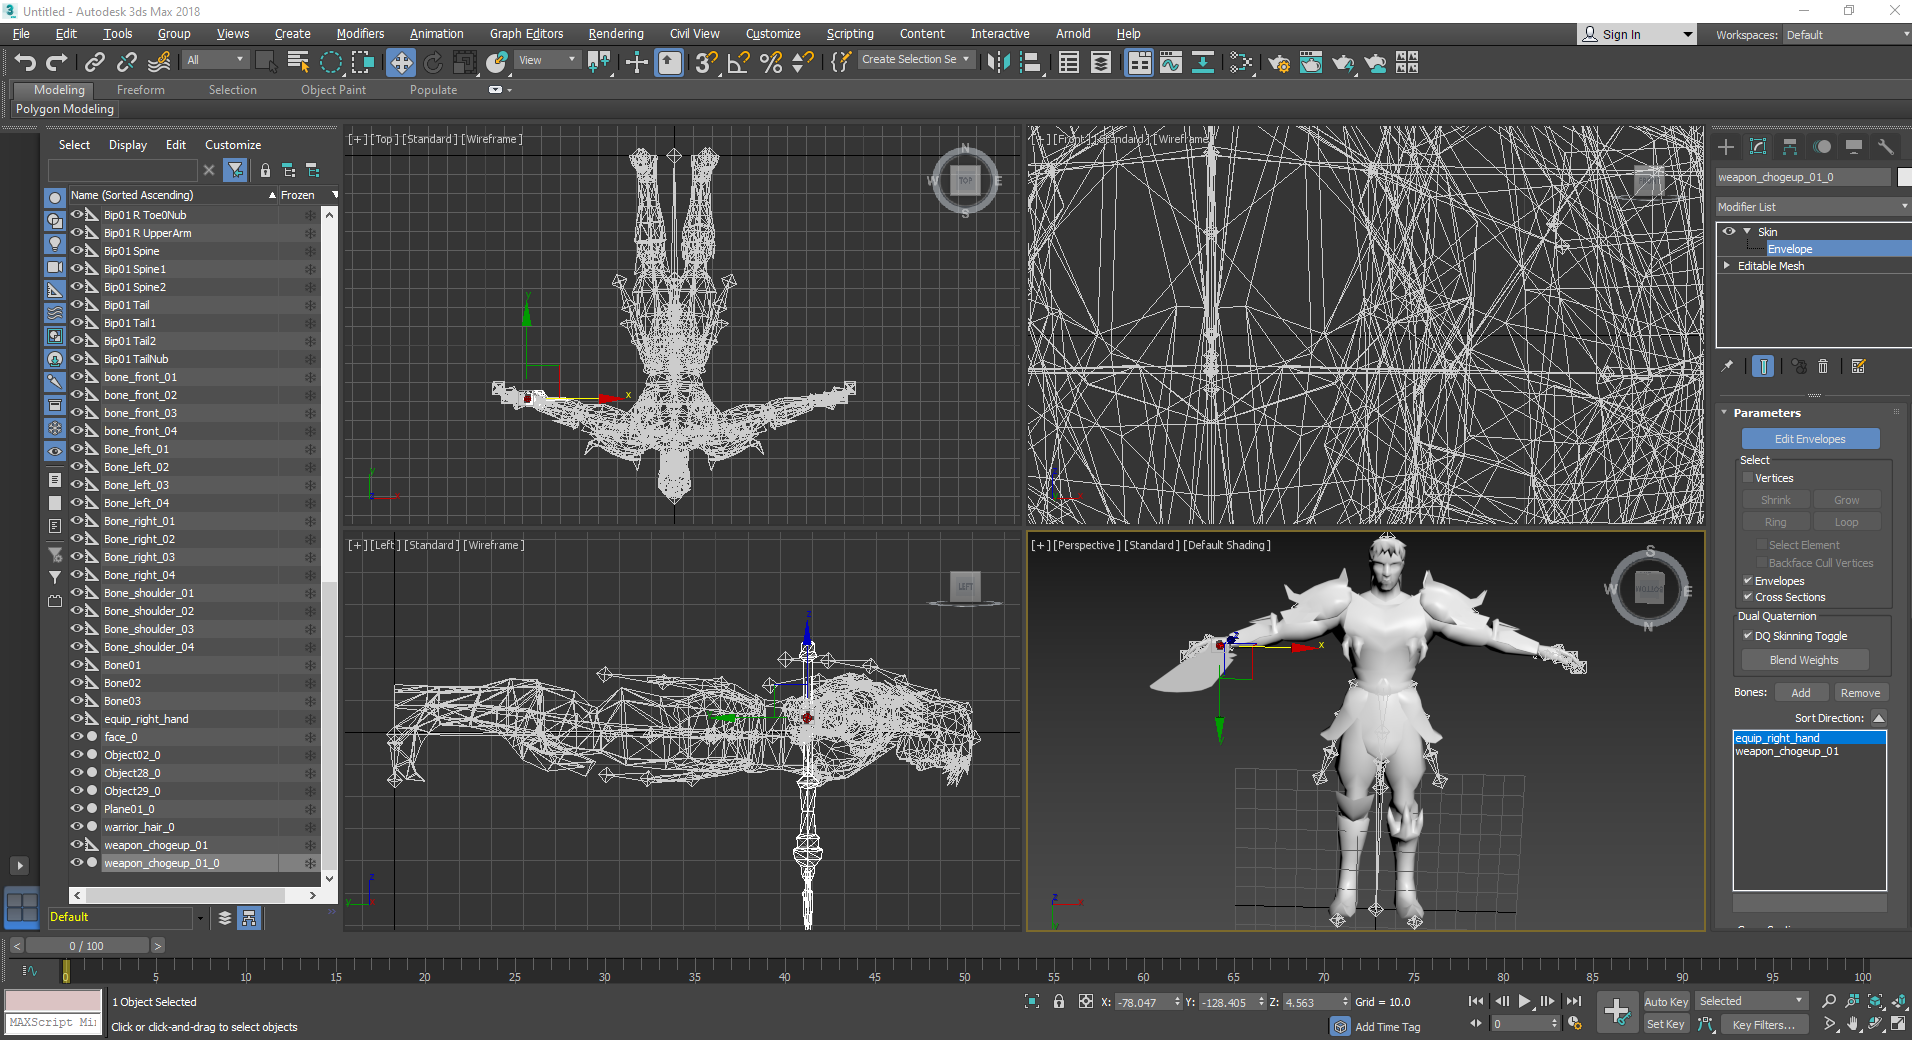Activate the Select and Move tool
The height and width of the screenshot is (1040, 1912).
400,62
